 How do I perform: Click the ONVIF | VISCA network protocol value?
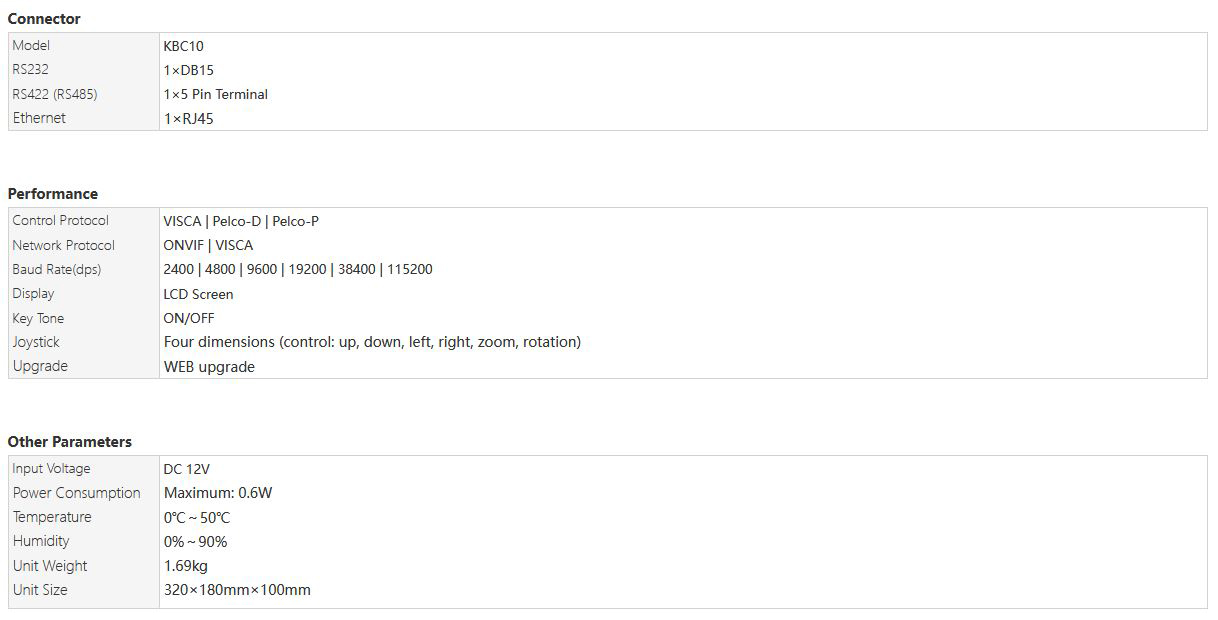(x=208, y=246)
